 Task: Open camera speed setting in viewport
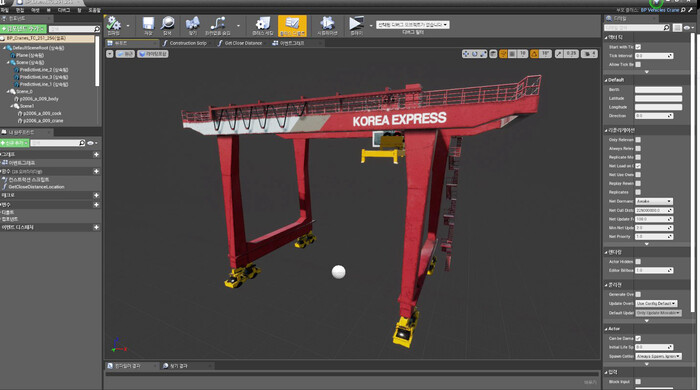click(x=589, y=54)
